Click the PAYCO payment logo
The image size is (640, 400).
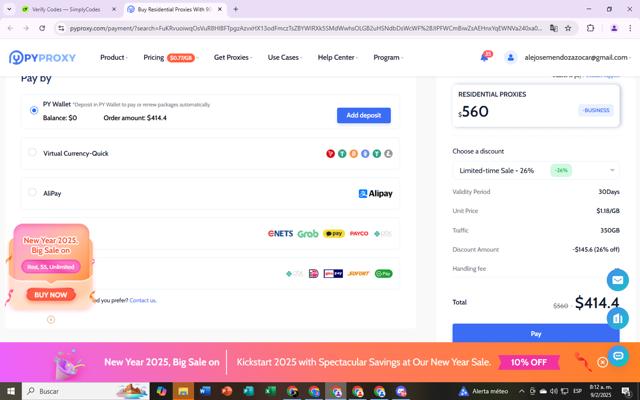click(x=359, y=233)
